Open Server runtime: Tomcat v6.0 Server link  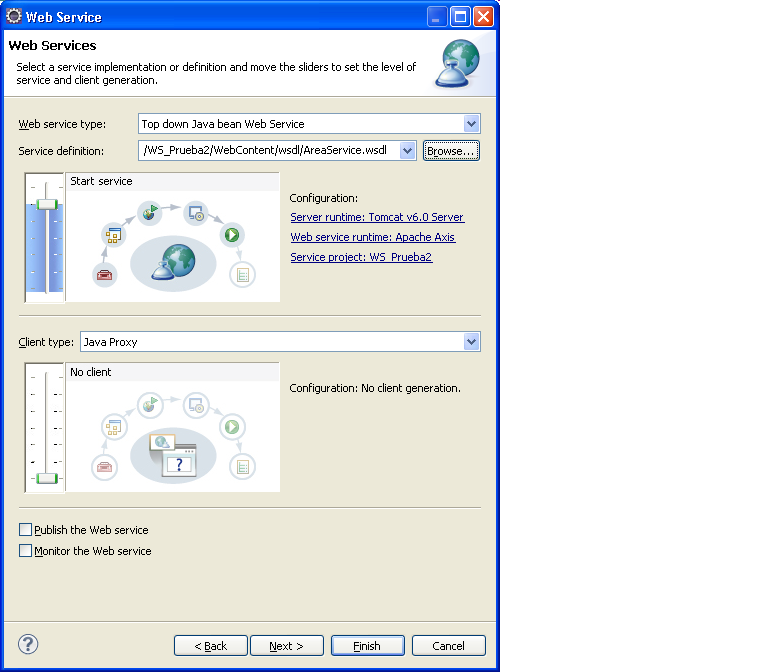click(377, 217)
